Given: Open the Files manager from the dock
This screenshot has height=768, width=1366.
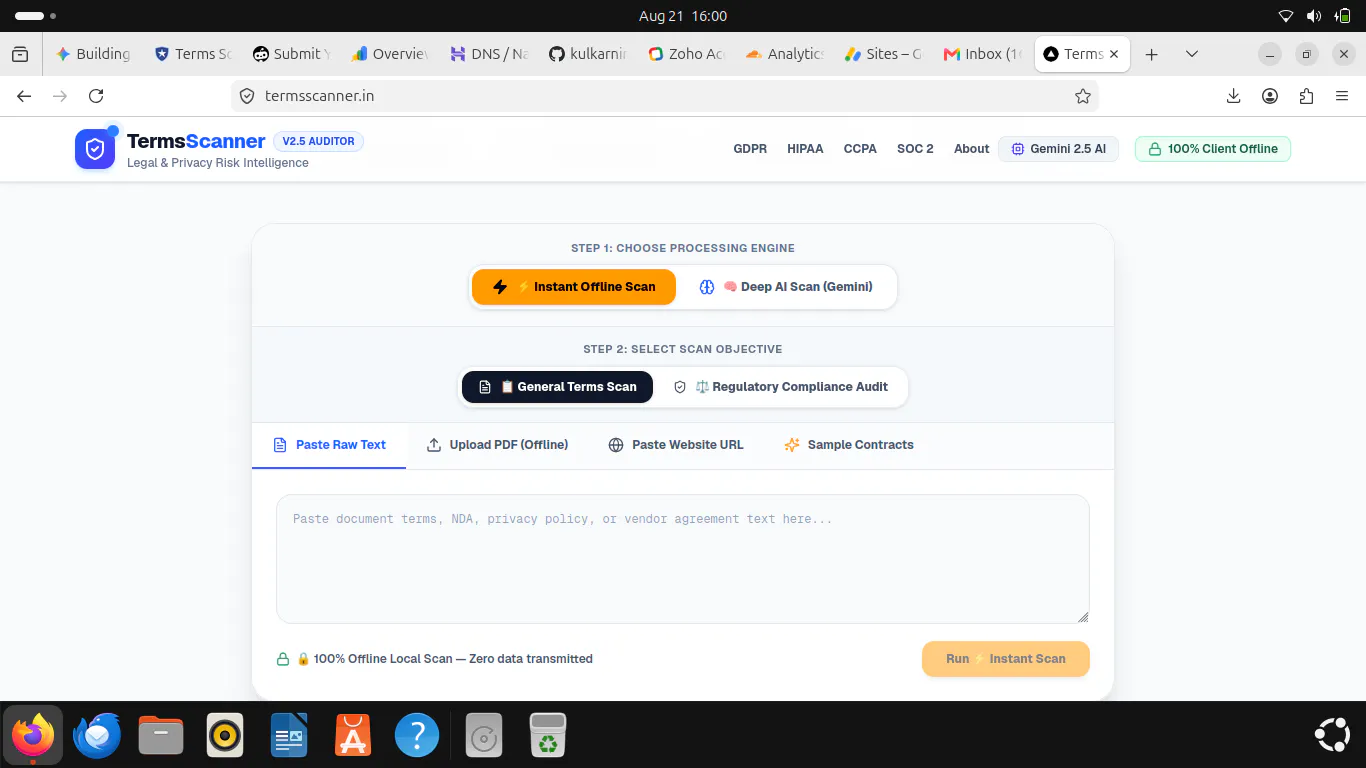Looking at the screenshot, I should [x=161, y=736].
